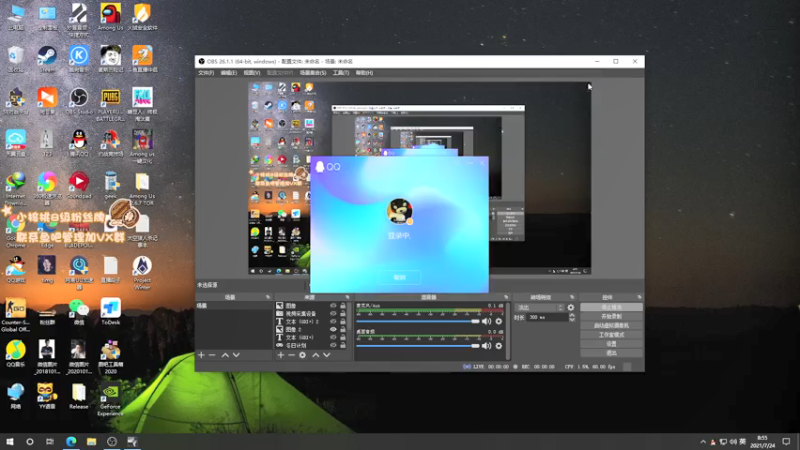The width and height of the screenshot is (800, 450).
Task: Lock the 图像 source
Action: 343,306
